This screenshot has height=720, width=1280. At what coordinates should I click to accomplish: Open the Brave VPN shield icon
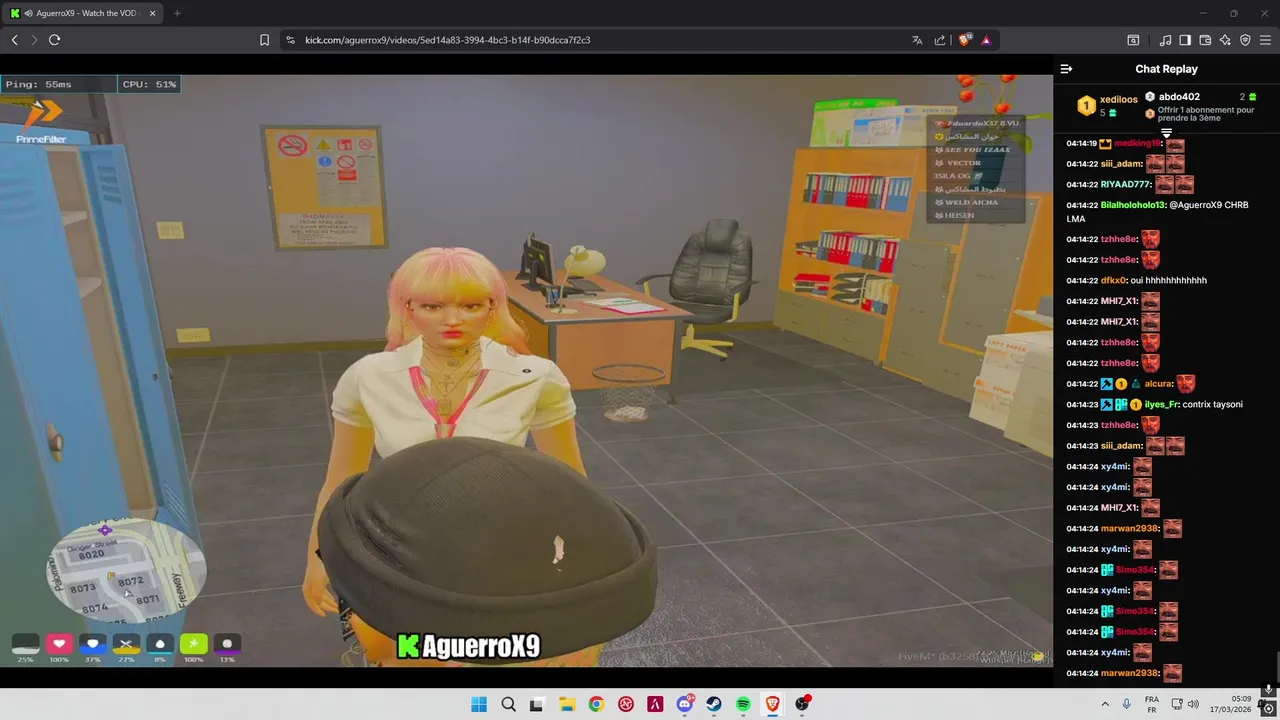tap(1245, 40)
